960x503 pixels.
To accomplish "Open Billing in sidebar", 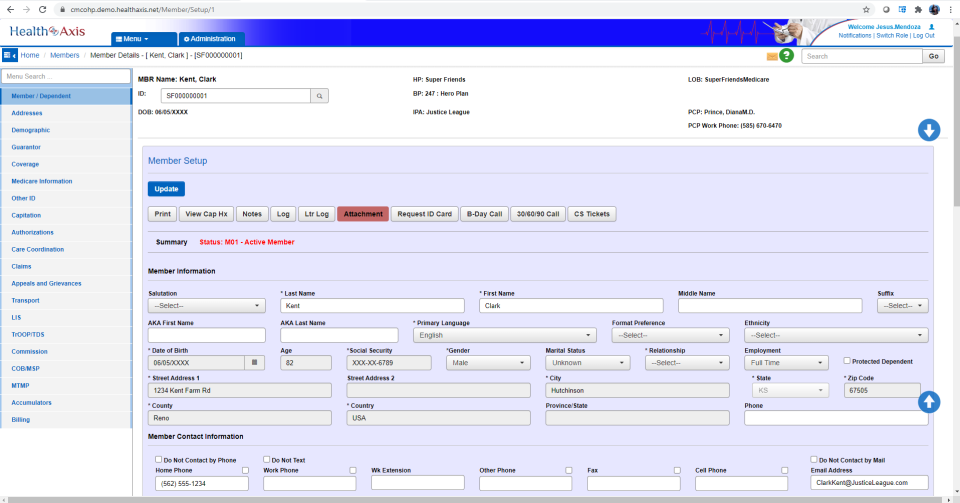I will pyautogui.click(x=21, y=420).
